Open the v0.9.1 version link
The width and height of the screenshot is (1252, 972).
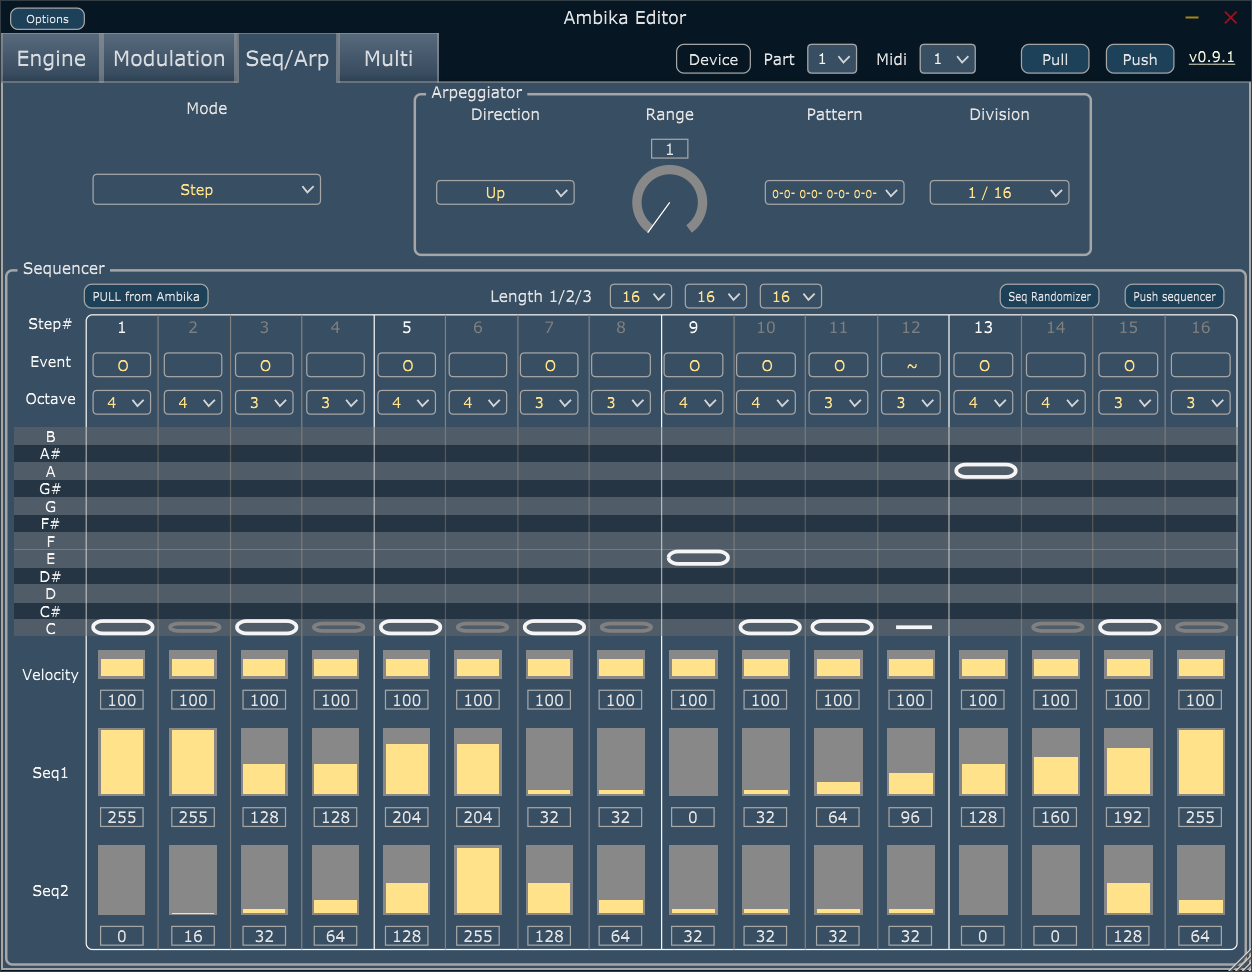pyautogui.click(x=1211, y=57)
